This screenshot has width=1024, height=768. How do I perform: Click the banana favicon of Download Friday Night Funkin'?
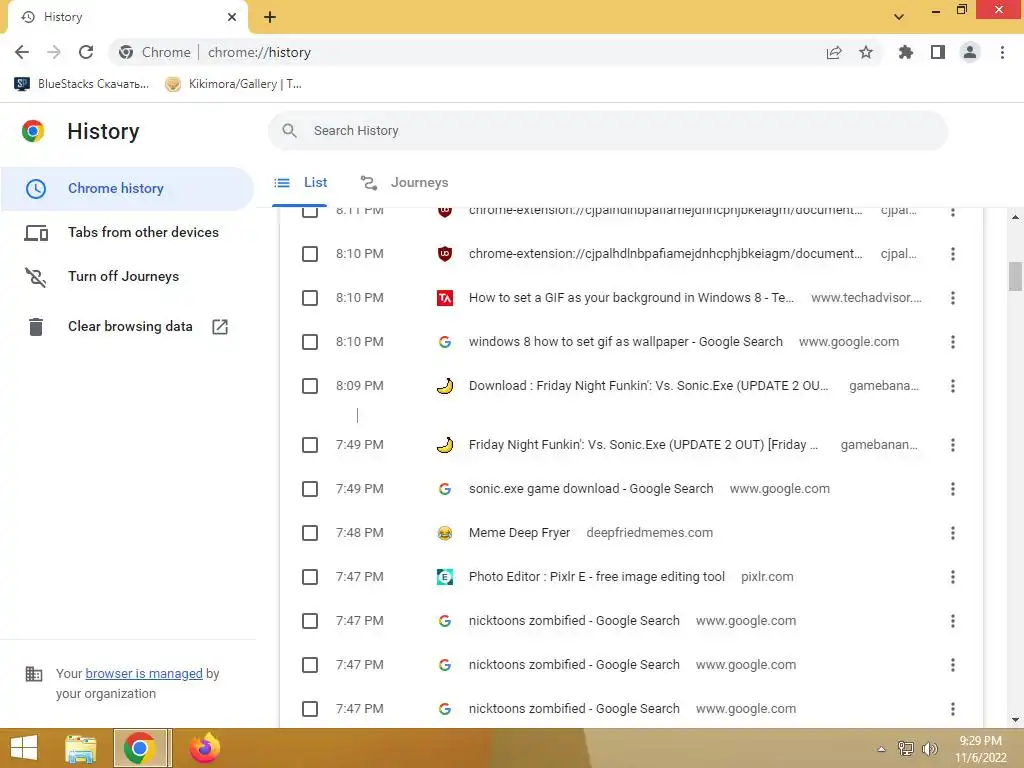pos(445,386)
